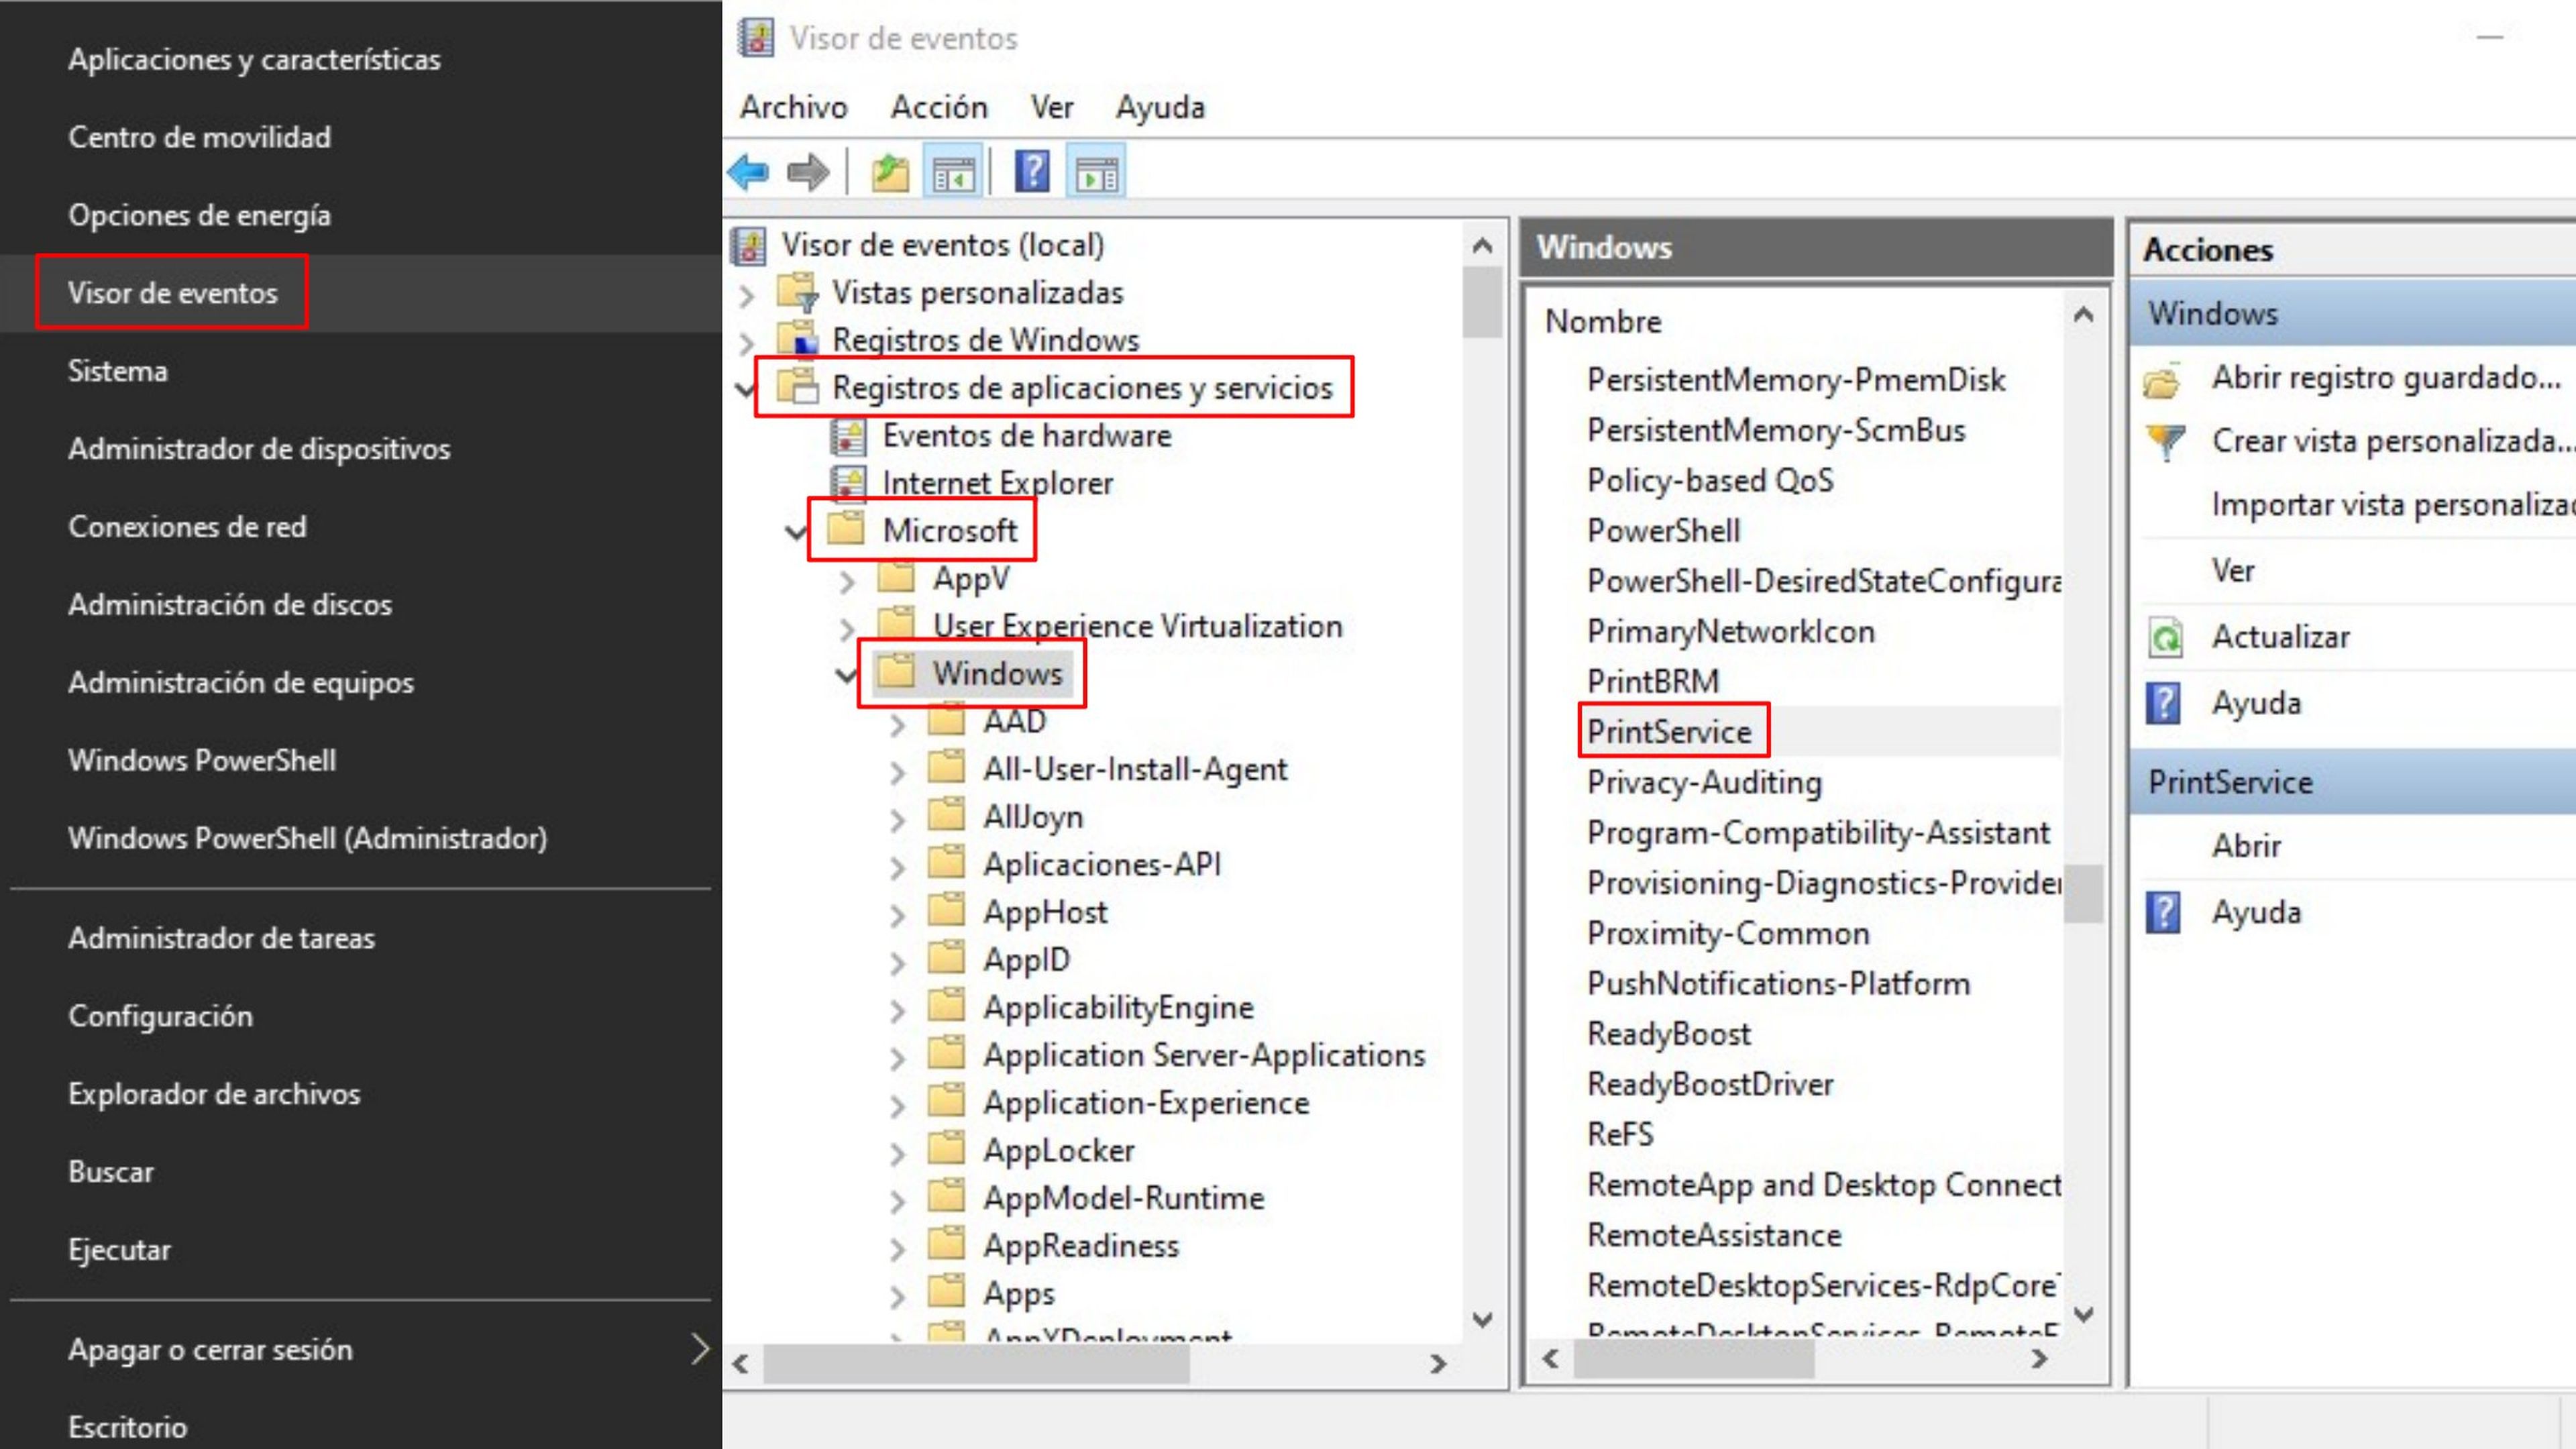
Task: Open the Archivo menu
Action: click(x=794, y=107)
